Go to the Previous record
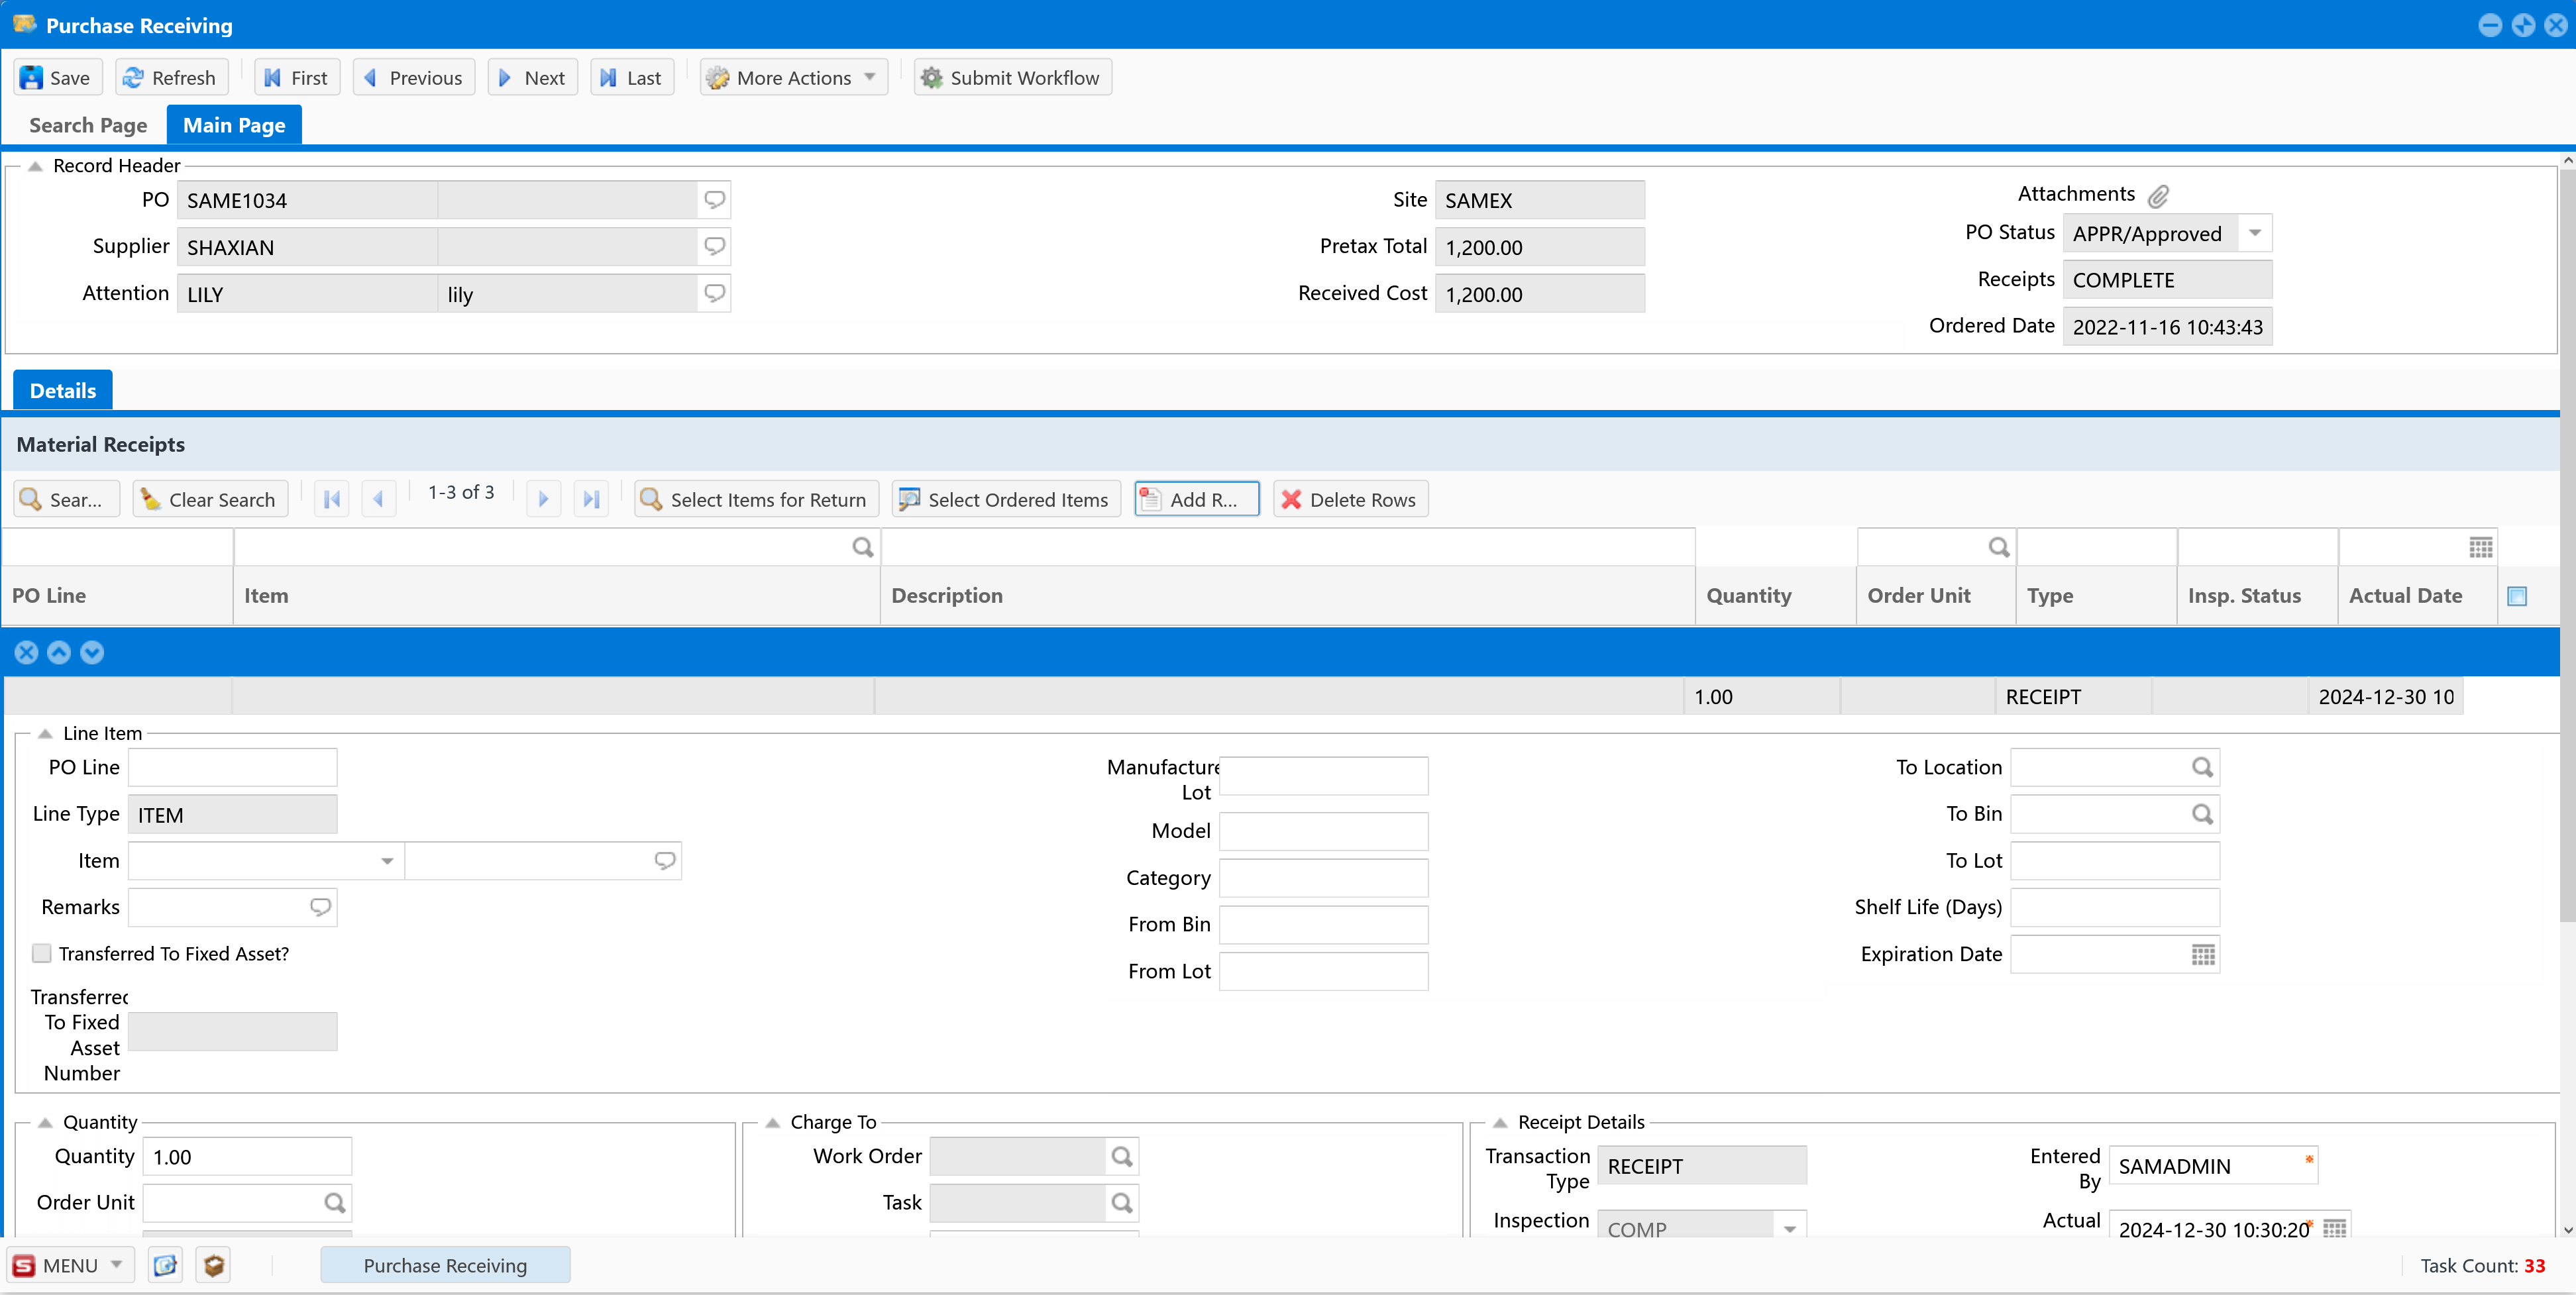Image resolution: width=2576 pixels, height=1295 pixels. point(413,78)
